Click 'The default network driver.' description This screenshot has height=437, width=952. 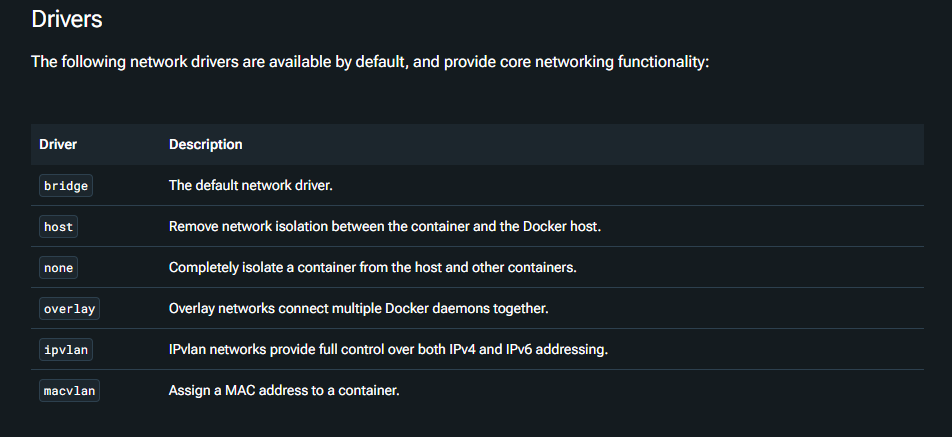tap(251, 185)
